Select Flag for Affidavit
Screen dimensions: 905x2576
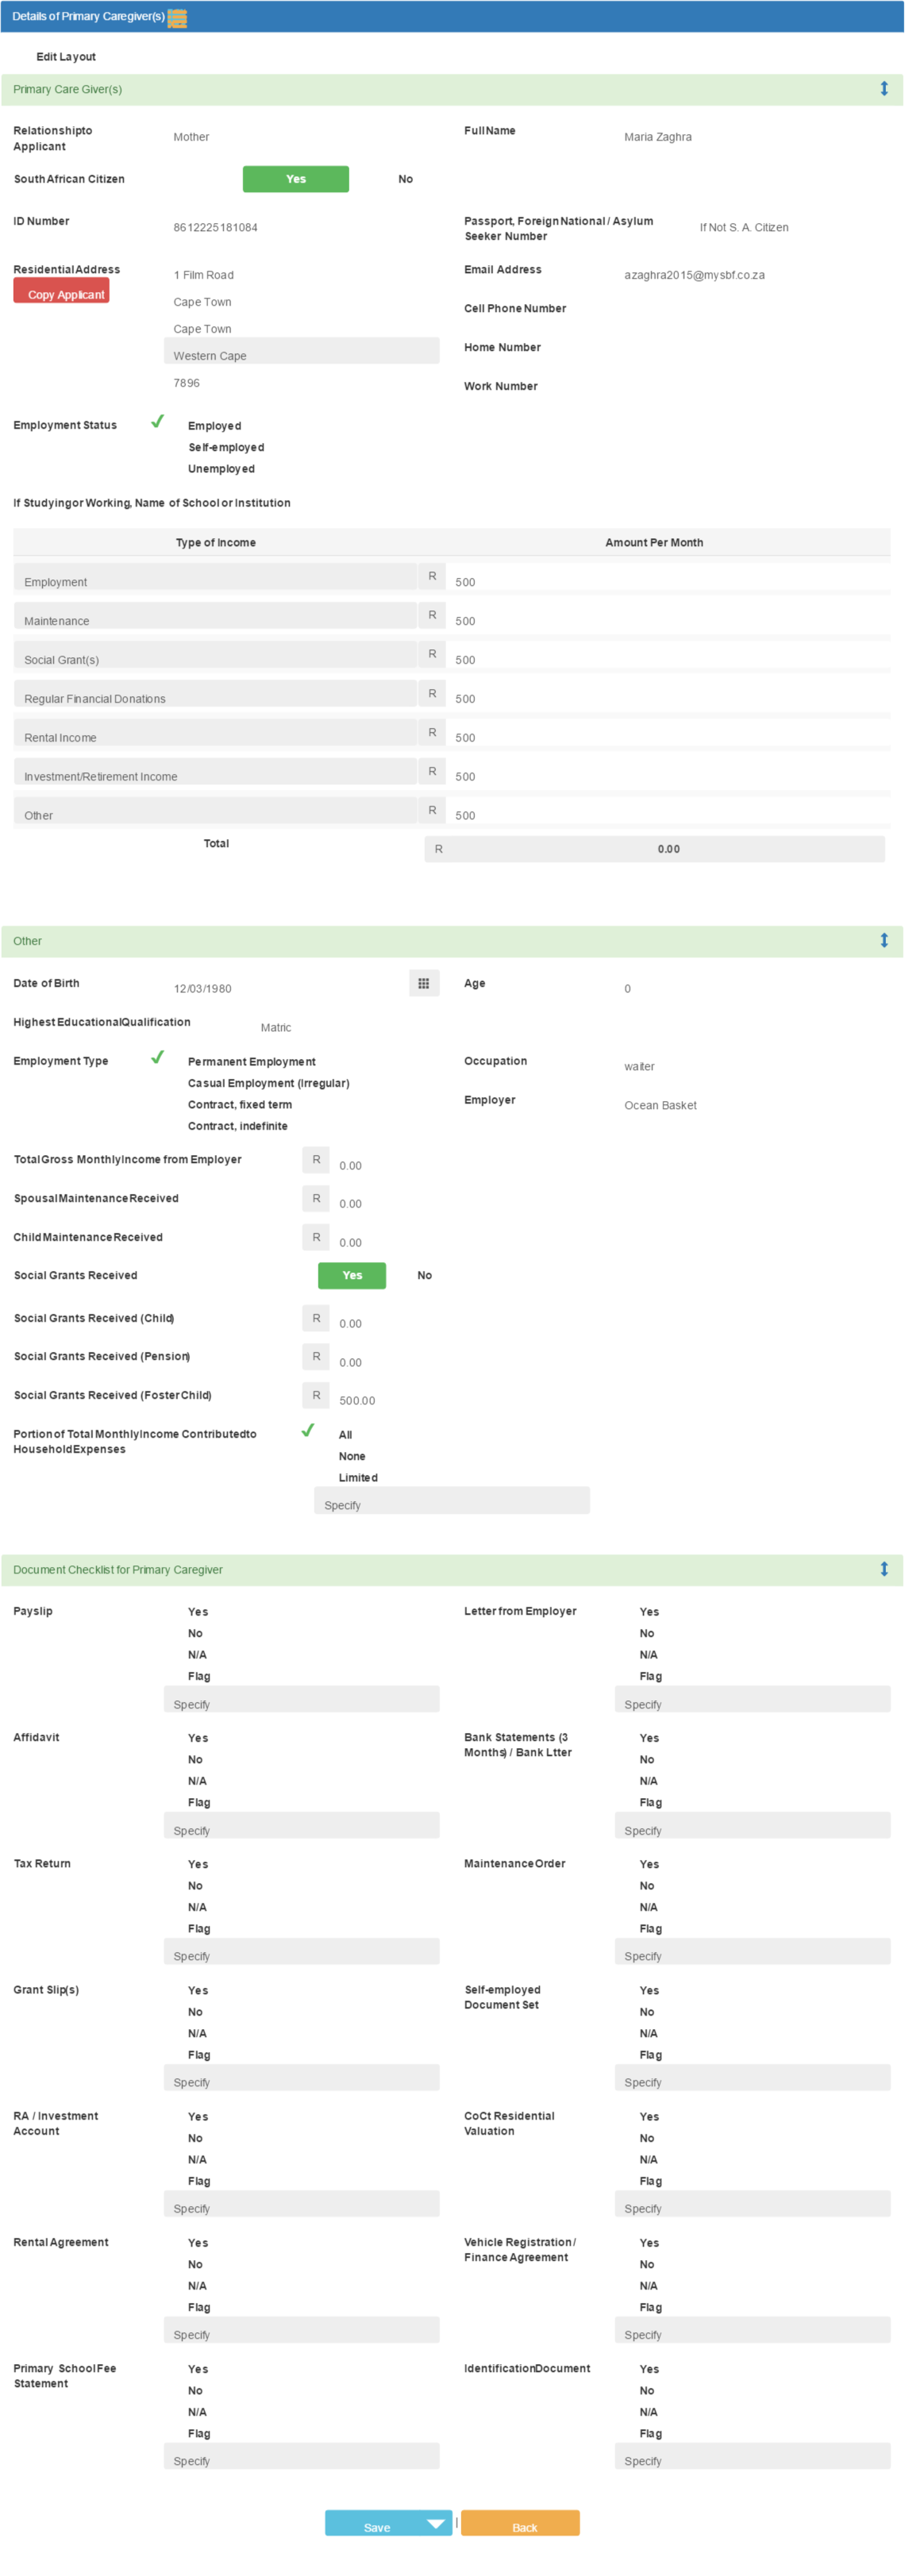pyautogui.click(x=199, y=1802)
